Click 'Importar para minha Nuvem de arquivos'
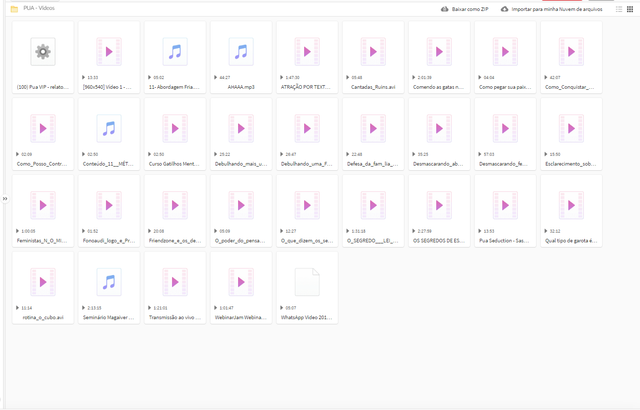This screenshot has width=640, height=410. (551, 9)
